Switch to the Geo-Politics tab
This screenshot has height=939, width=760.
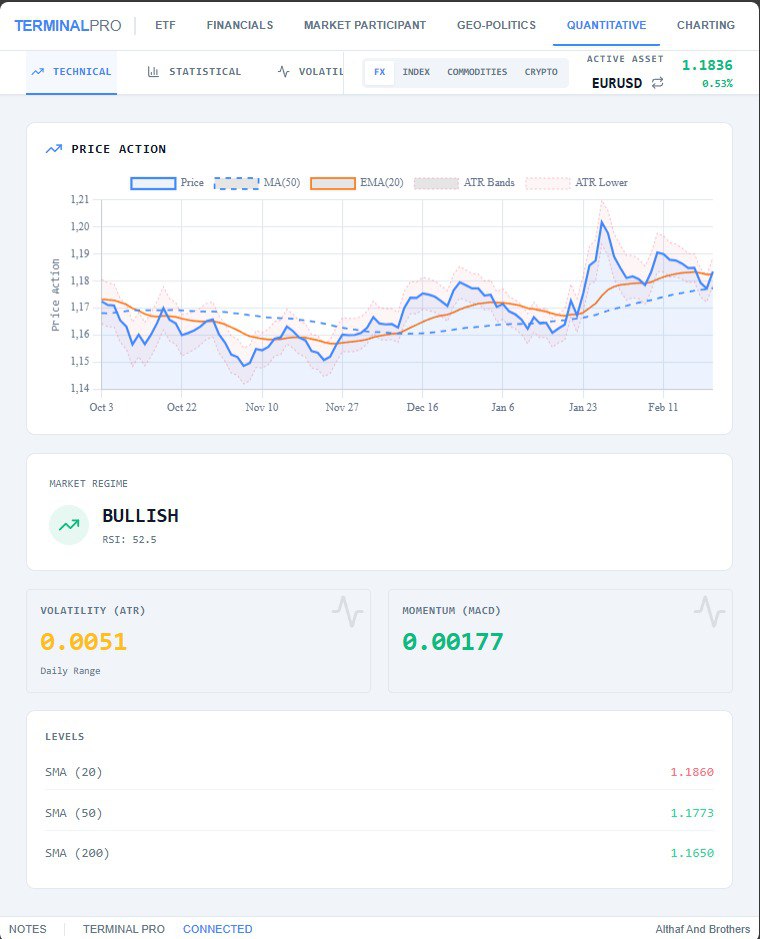point(496,25)
